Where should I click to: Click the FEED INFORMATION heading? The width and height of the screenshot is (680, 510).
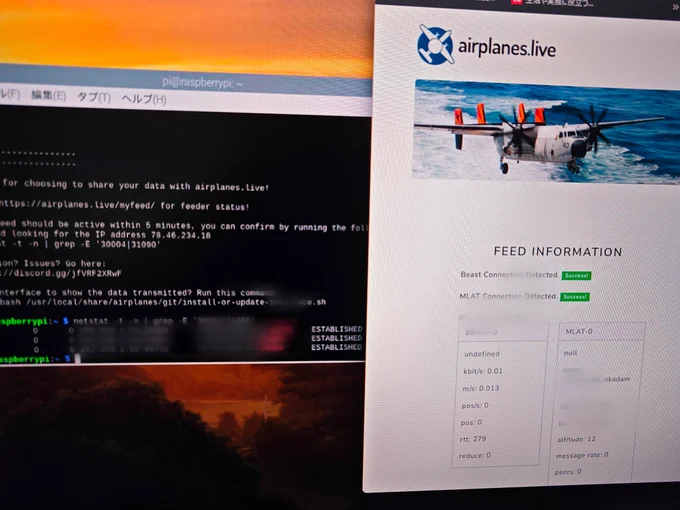558,252
